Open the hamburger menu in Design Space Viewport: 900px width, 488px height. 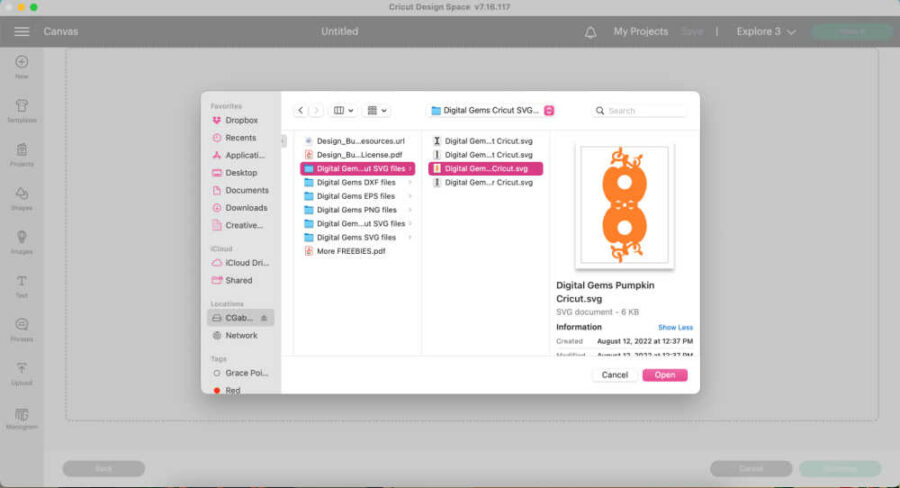click(21, 31)
